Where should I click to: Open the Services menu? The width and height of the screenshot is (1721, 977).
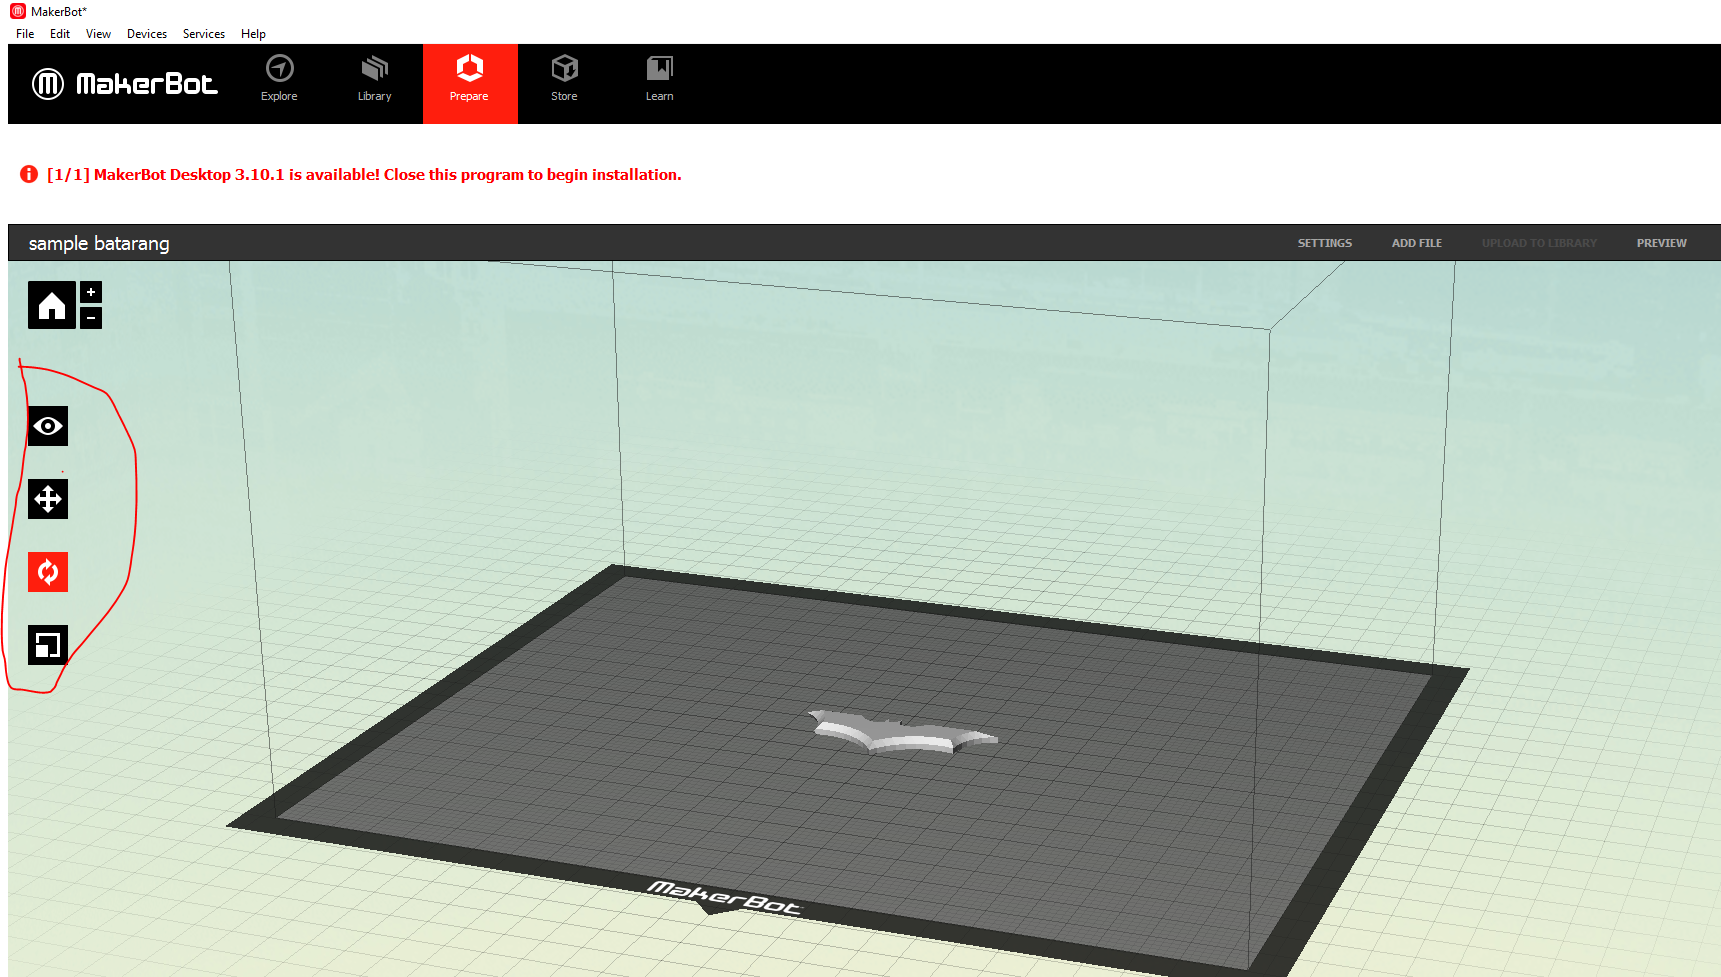tap(204, 34)
